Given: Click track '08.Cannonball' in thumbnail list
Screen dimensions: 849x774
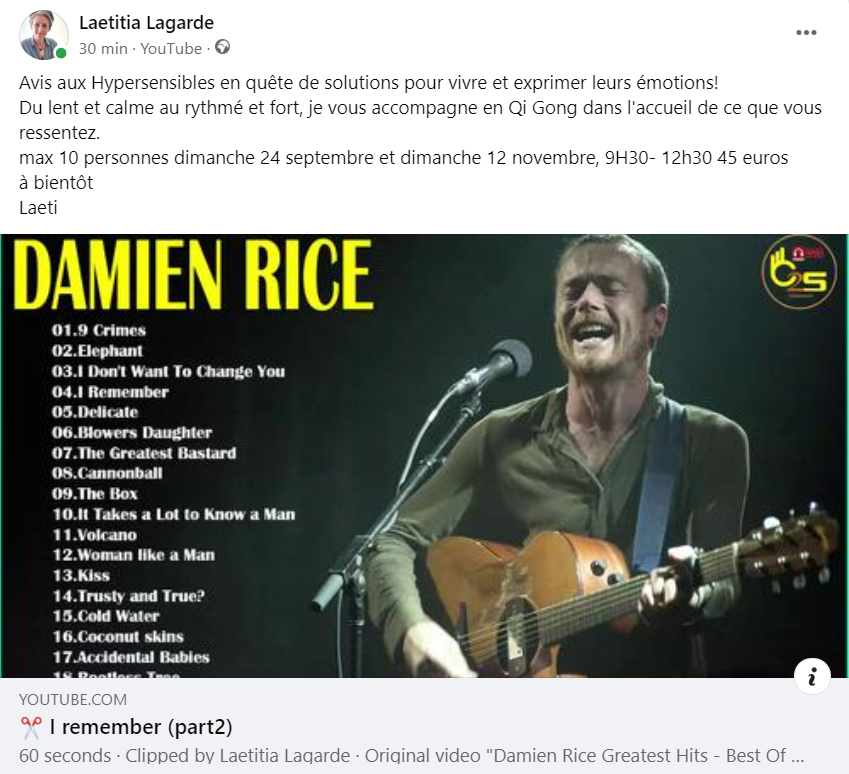Looking at the screenshot, I should 107,473.
